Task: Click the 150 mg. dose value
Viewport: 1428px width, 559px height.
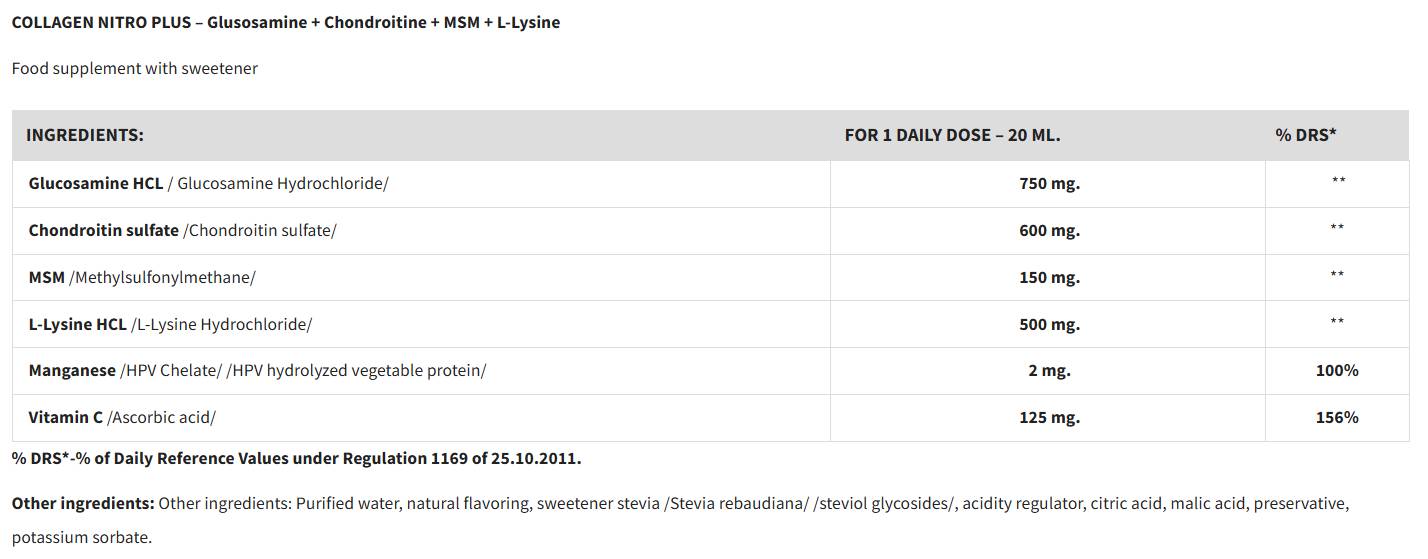Action: [x=1049, y=278]
